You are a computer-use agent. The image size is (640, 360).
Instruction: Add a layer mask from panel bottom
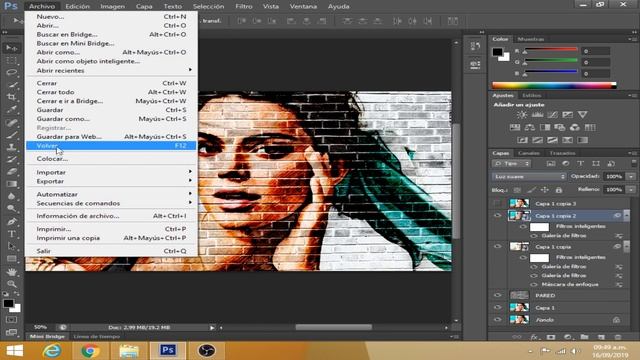[x=551, y=337]
